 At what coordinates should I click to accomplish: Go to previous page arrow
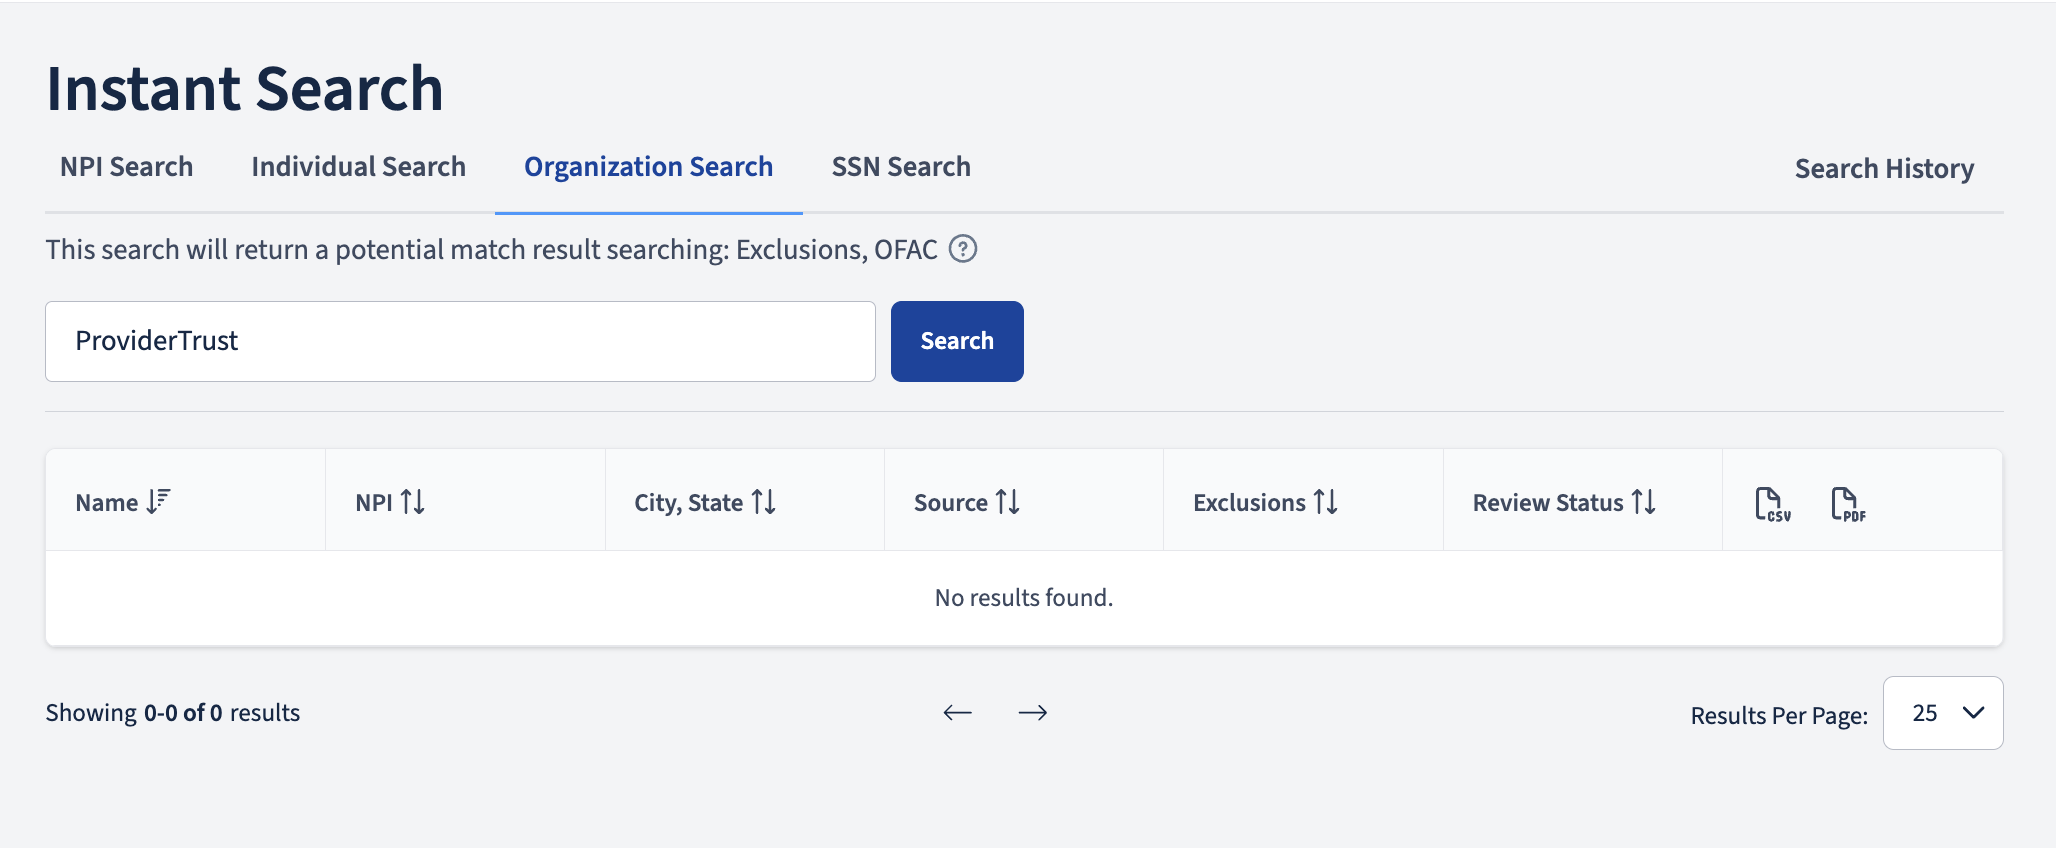[957, 712]
